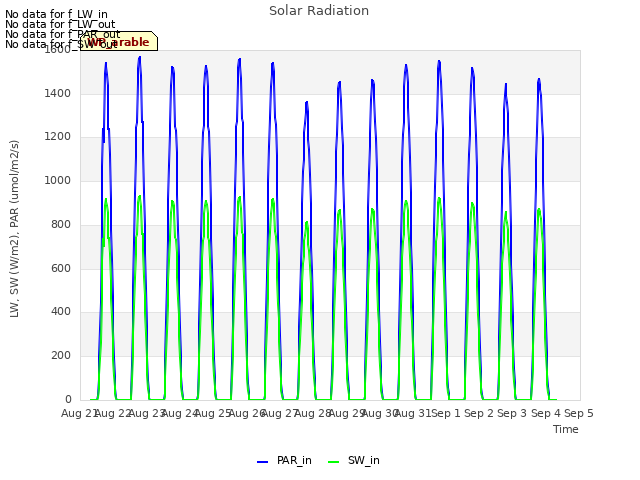Click the 'No data for f_LW_out' message
The image size is (640, 480).
point(60,24)
